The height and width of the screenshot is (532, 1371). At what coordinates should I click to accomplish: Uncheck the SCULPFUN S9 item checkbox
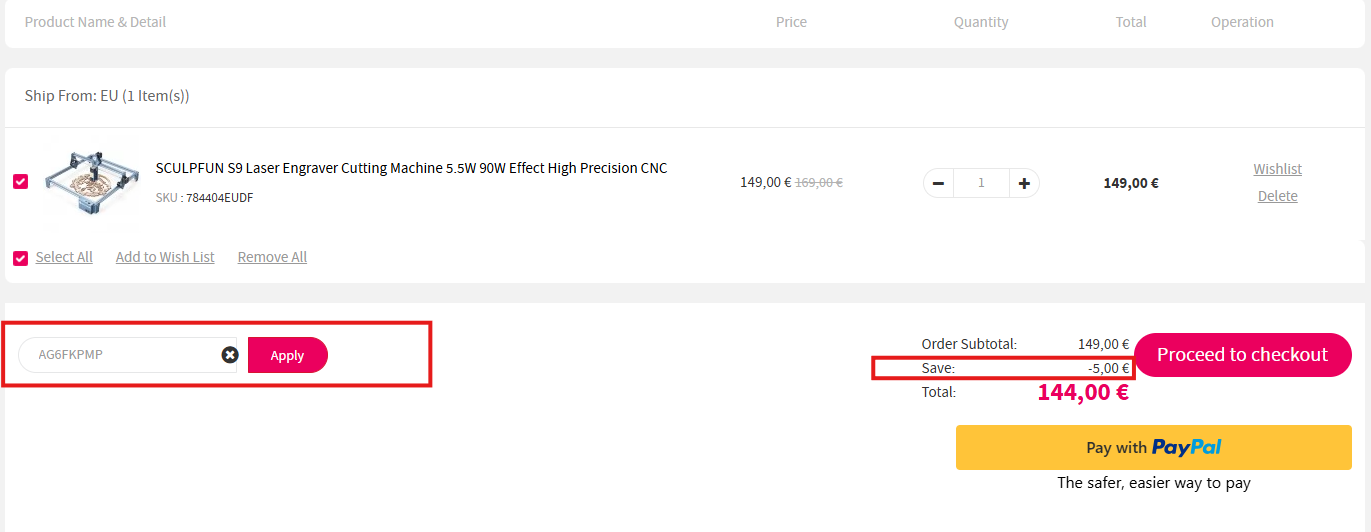(20, 182)
